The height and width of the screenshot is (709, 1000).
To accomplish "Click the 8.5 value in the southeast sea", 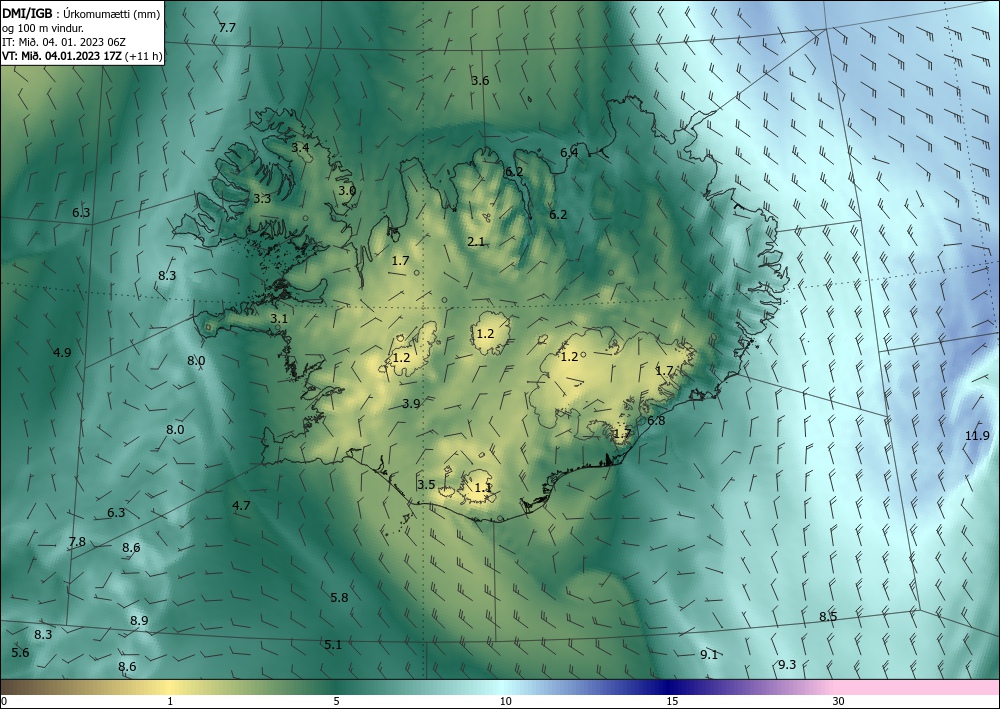I will (828, 617).
